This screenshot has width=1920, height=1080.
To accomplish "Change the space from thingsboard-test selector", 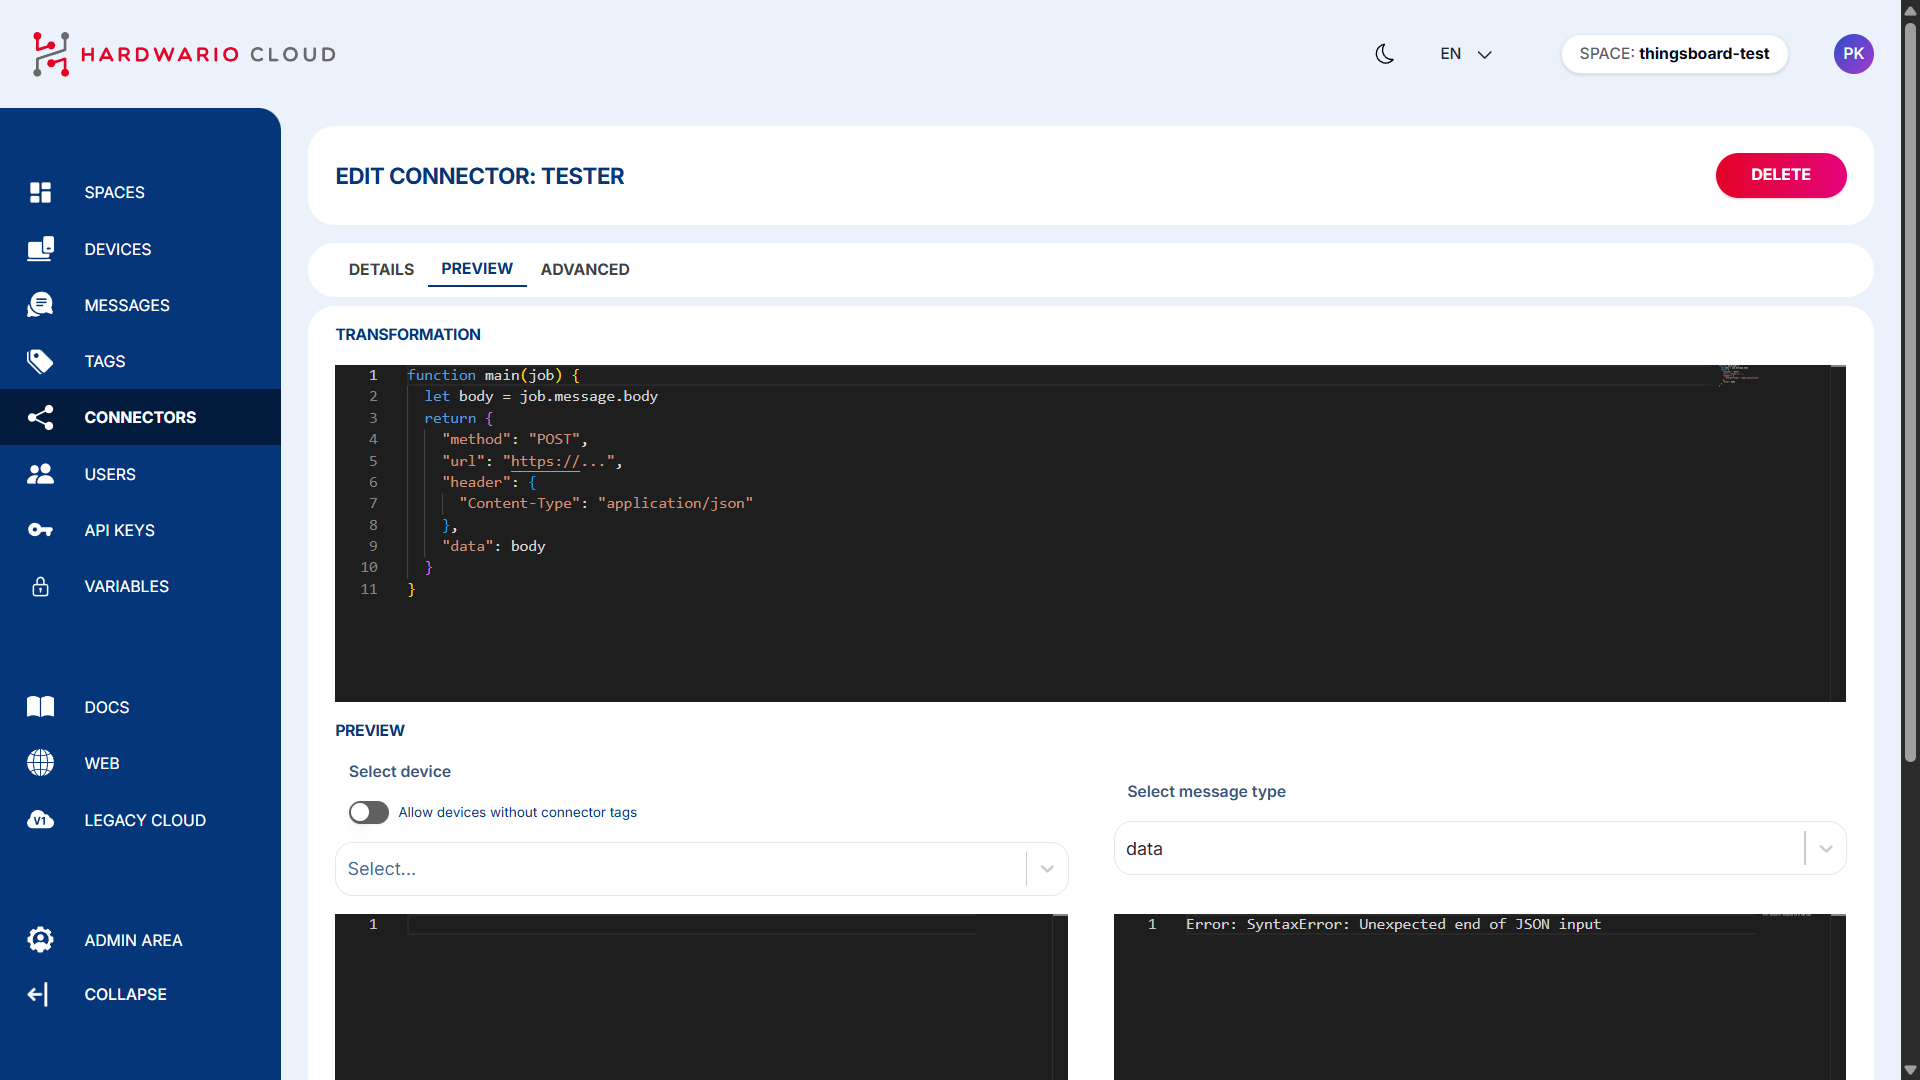I will [x=1674, y=54].
